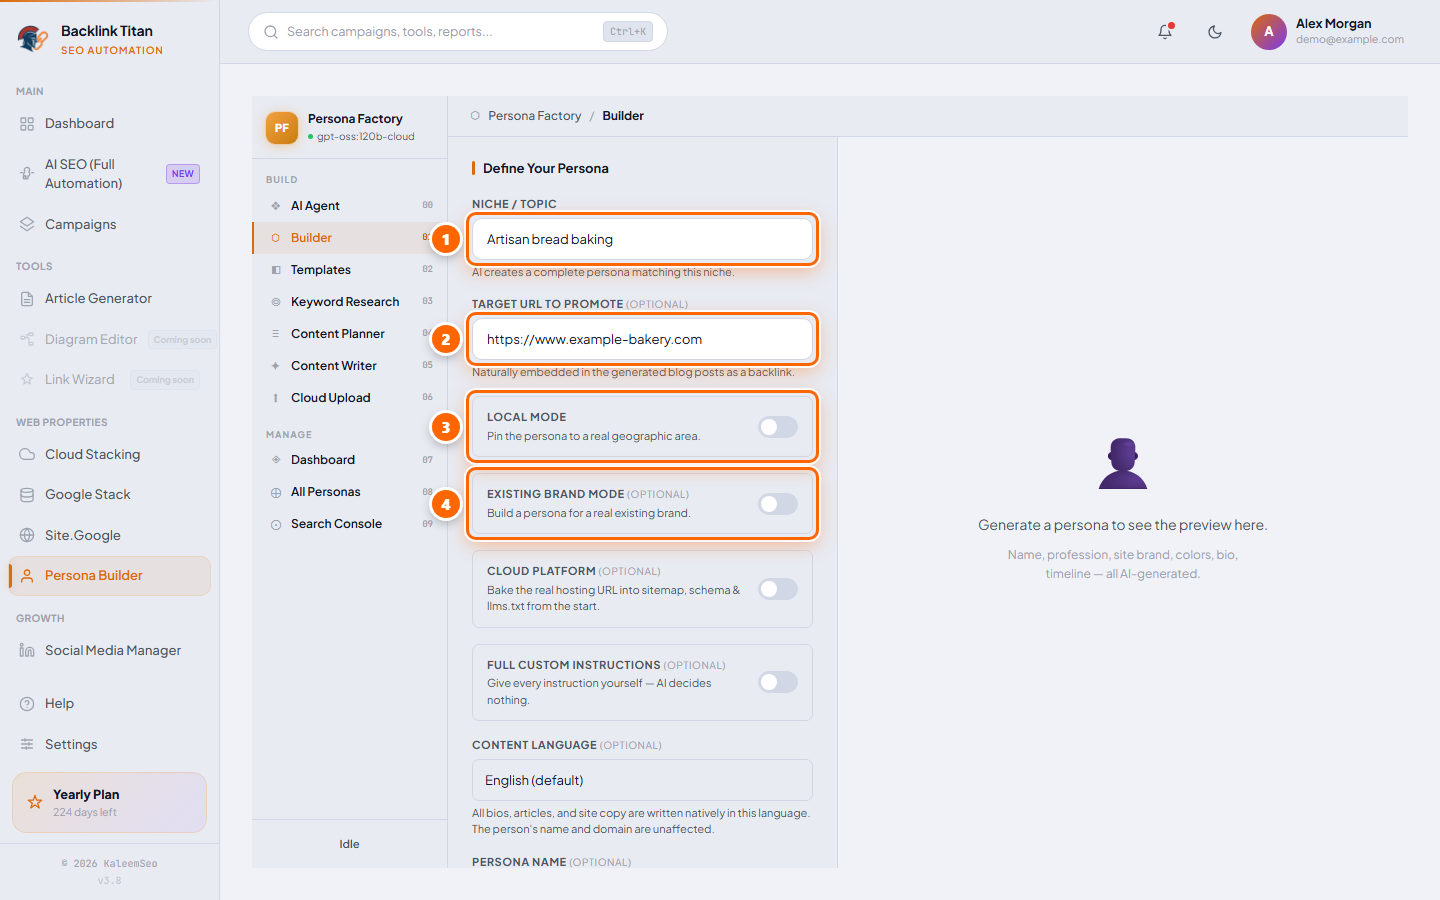Go to Keyword Research
Screen dimensions: 1440x900
[x=350, y=302]
